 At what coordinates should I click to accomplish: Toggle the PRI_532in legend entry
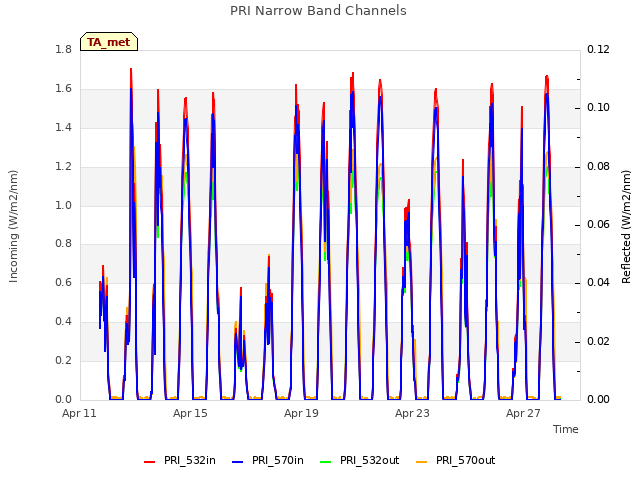coord(180,460)
